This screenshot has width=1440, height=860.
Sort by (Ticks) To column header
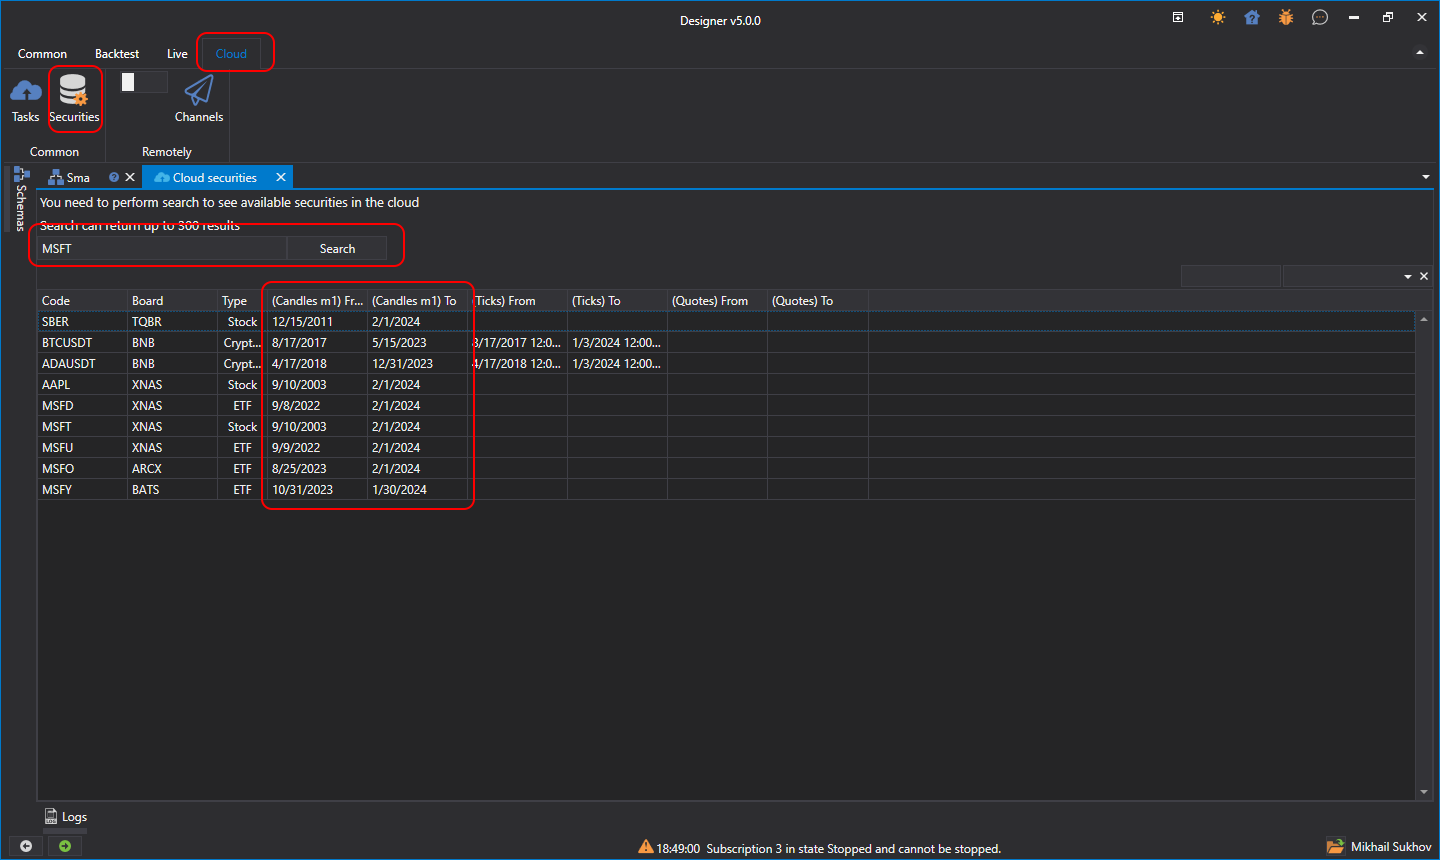(617, 301)
